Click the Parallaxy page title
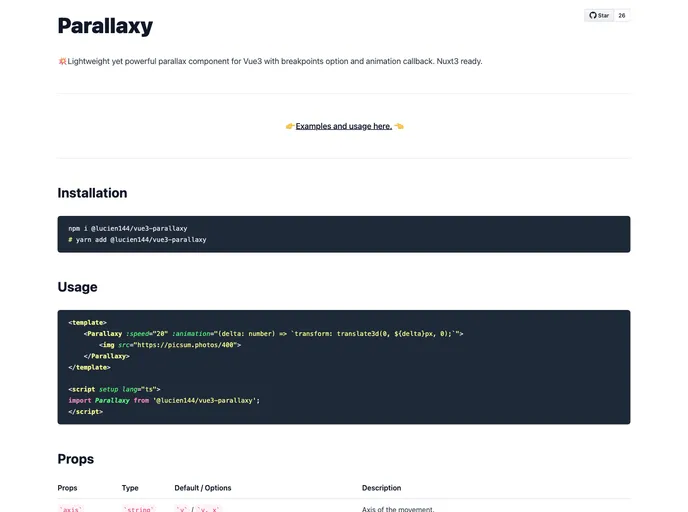 [105, 26]
